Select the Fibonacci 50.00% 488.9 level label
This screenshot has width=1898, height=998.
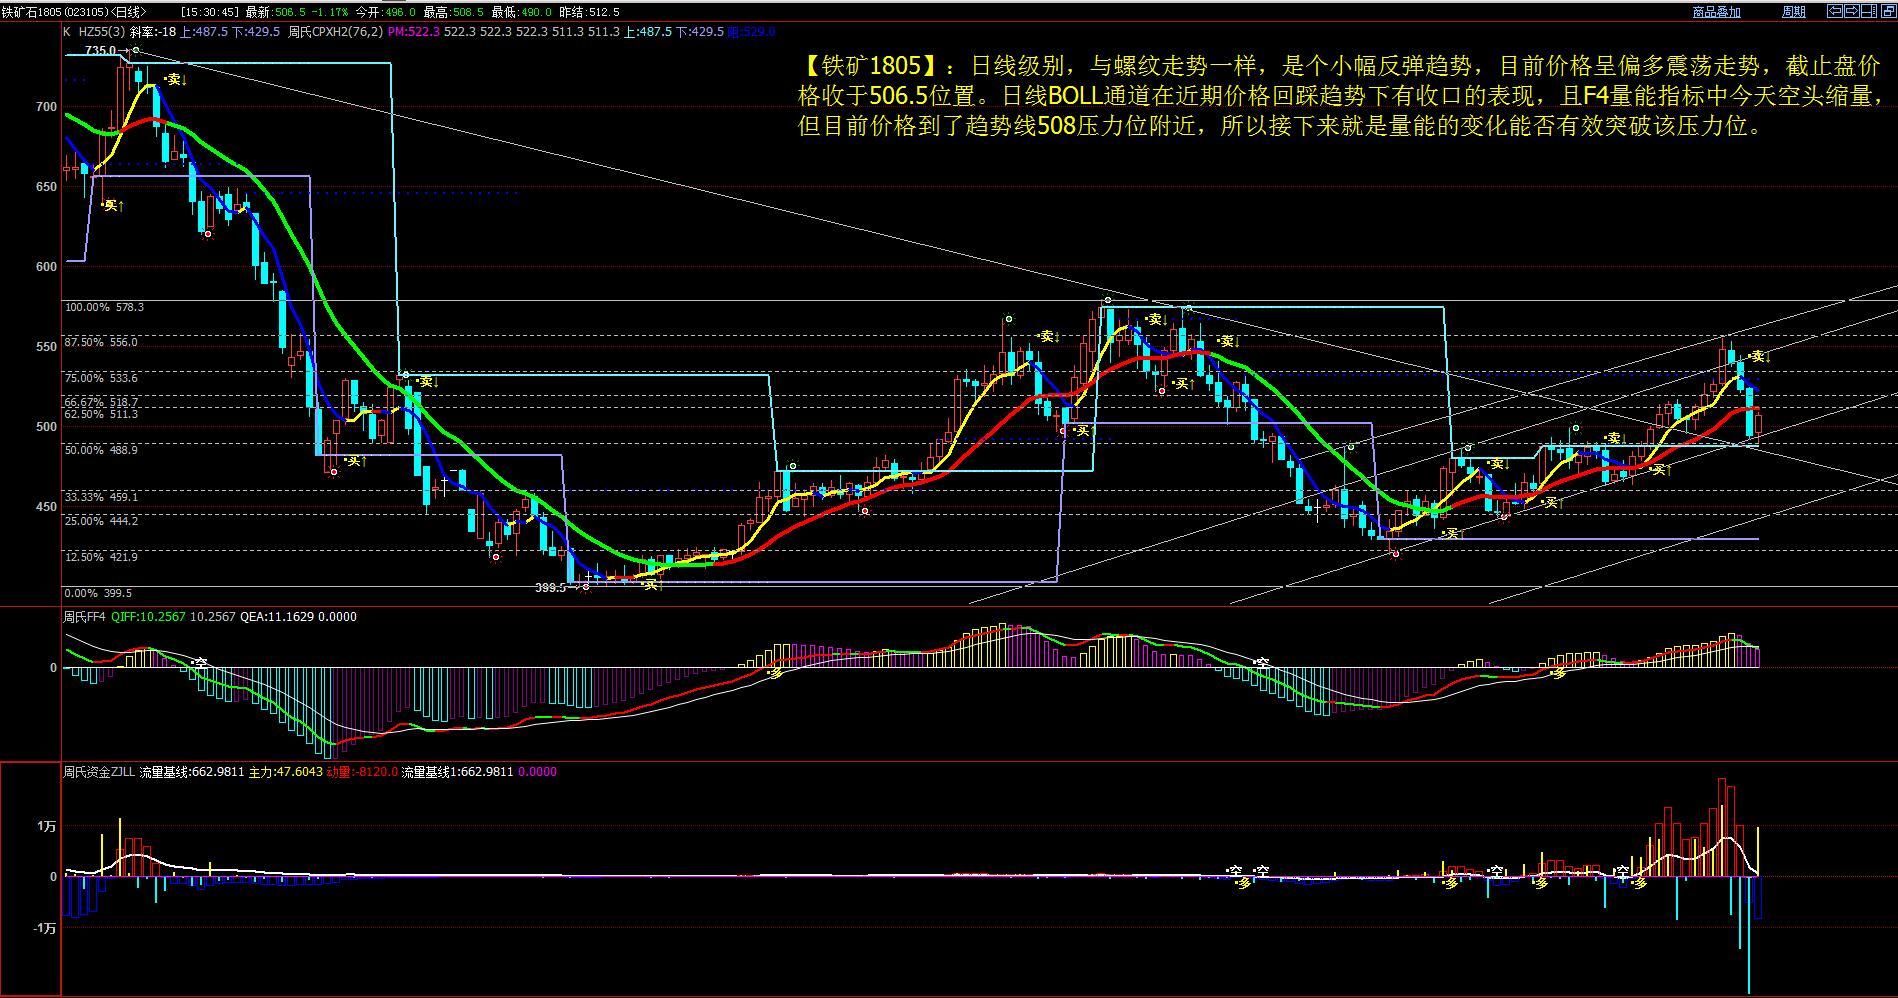(x=101, y=450)
